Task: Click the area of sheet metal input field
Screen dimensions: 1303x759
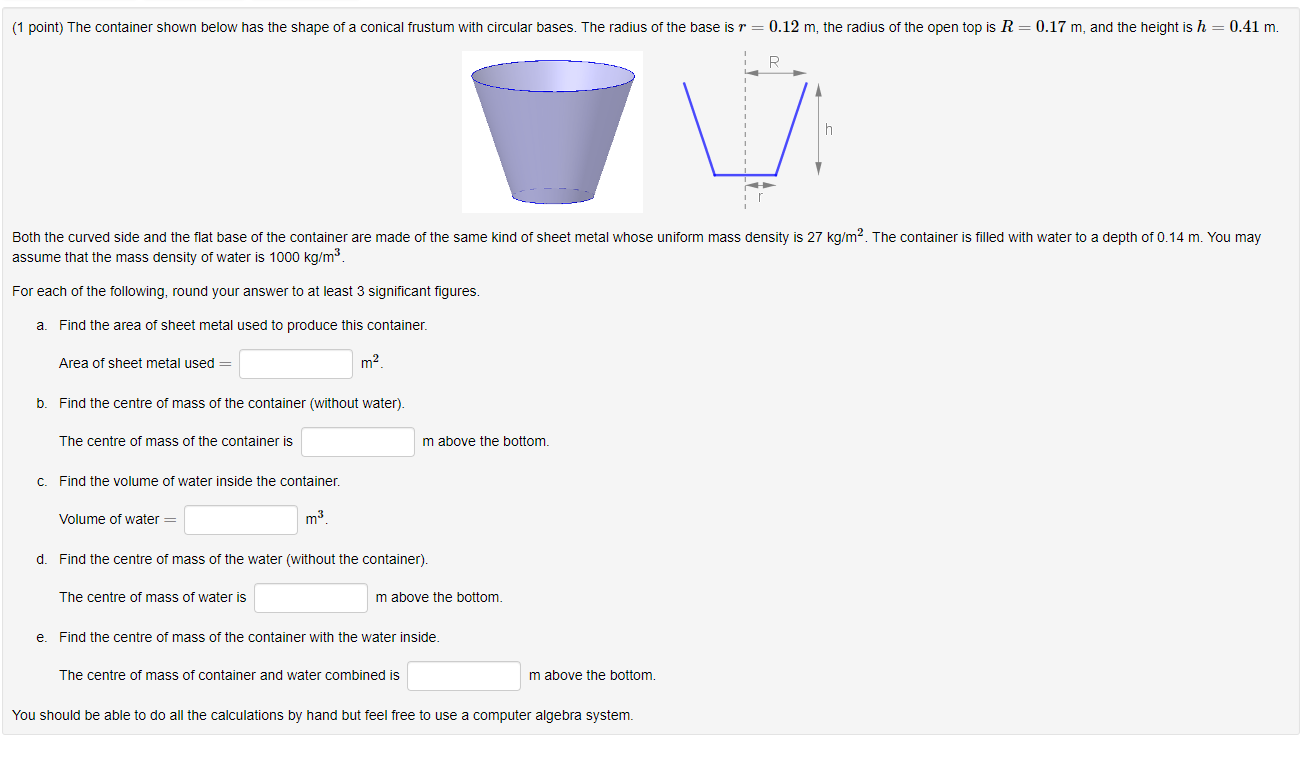Action: click(x=295, y=363)
